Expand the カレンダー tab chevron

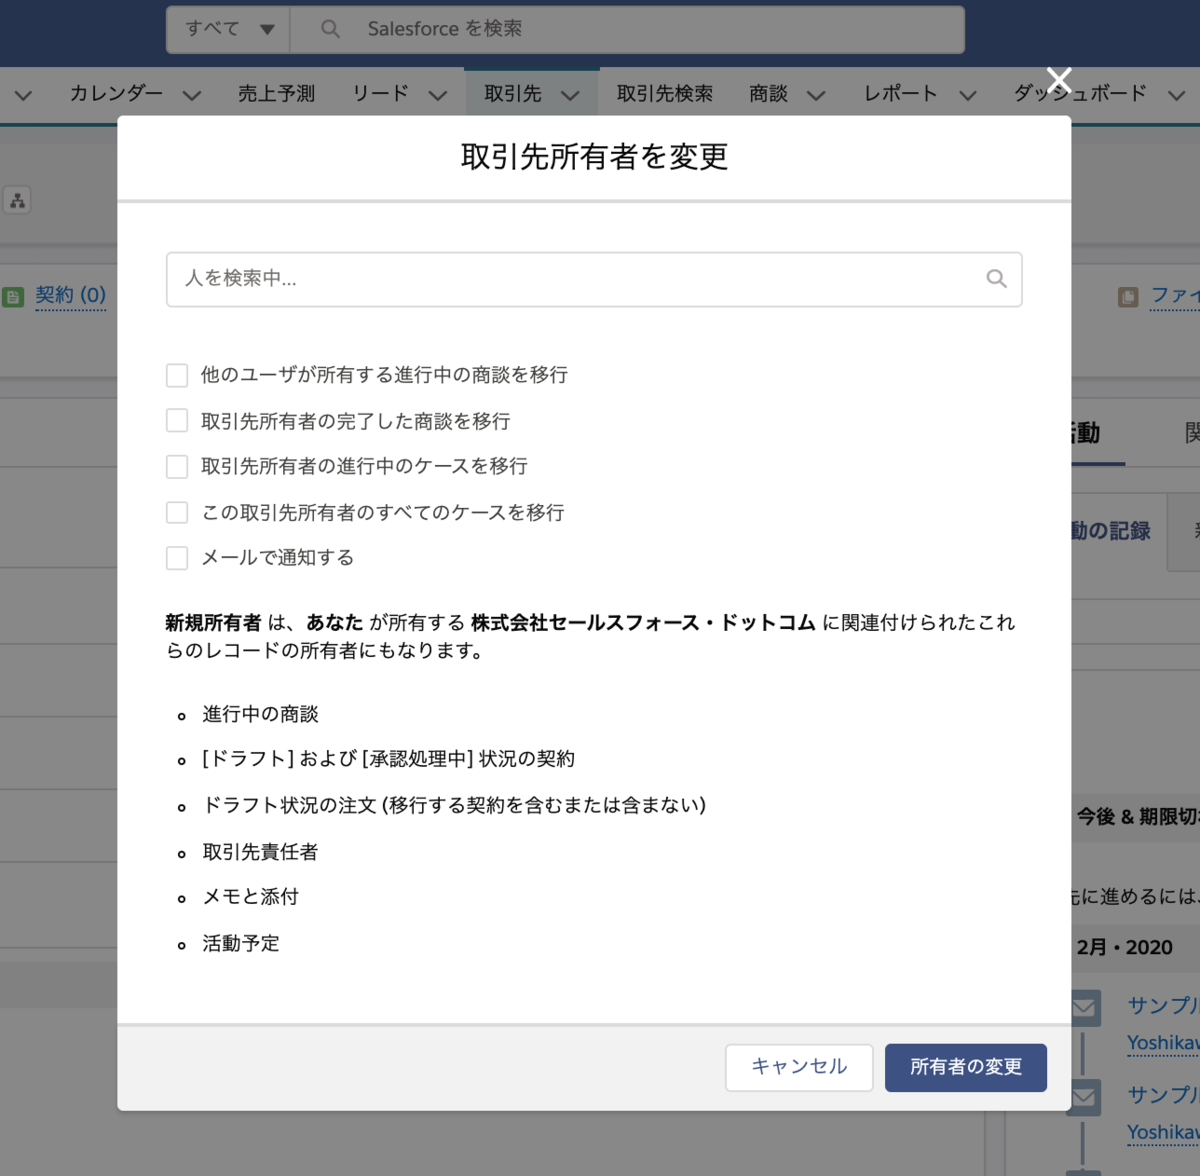tap(192, 95)
